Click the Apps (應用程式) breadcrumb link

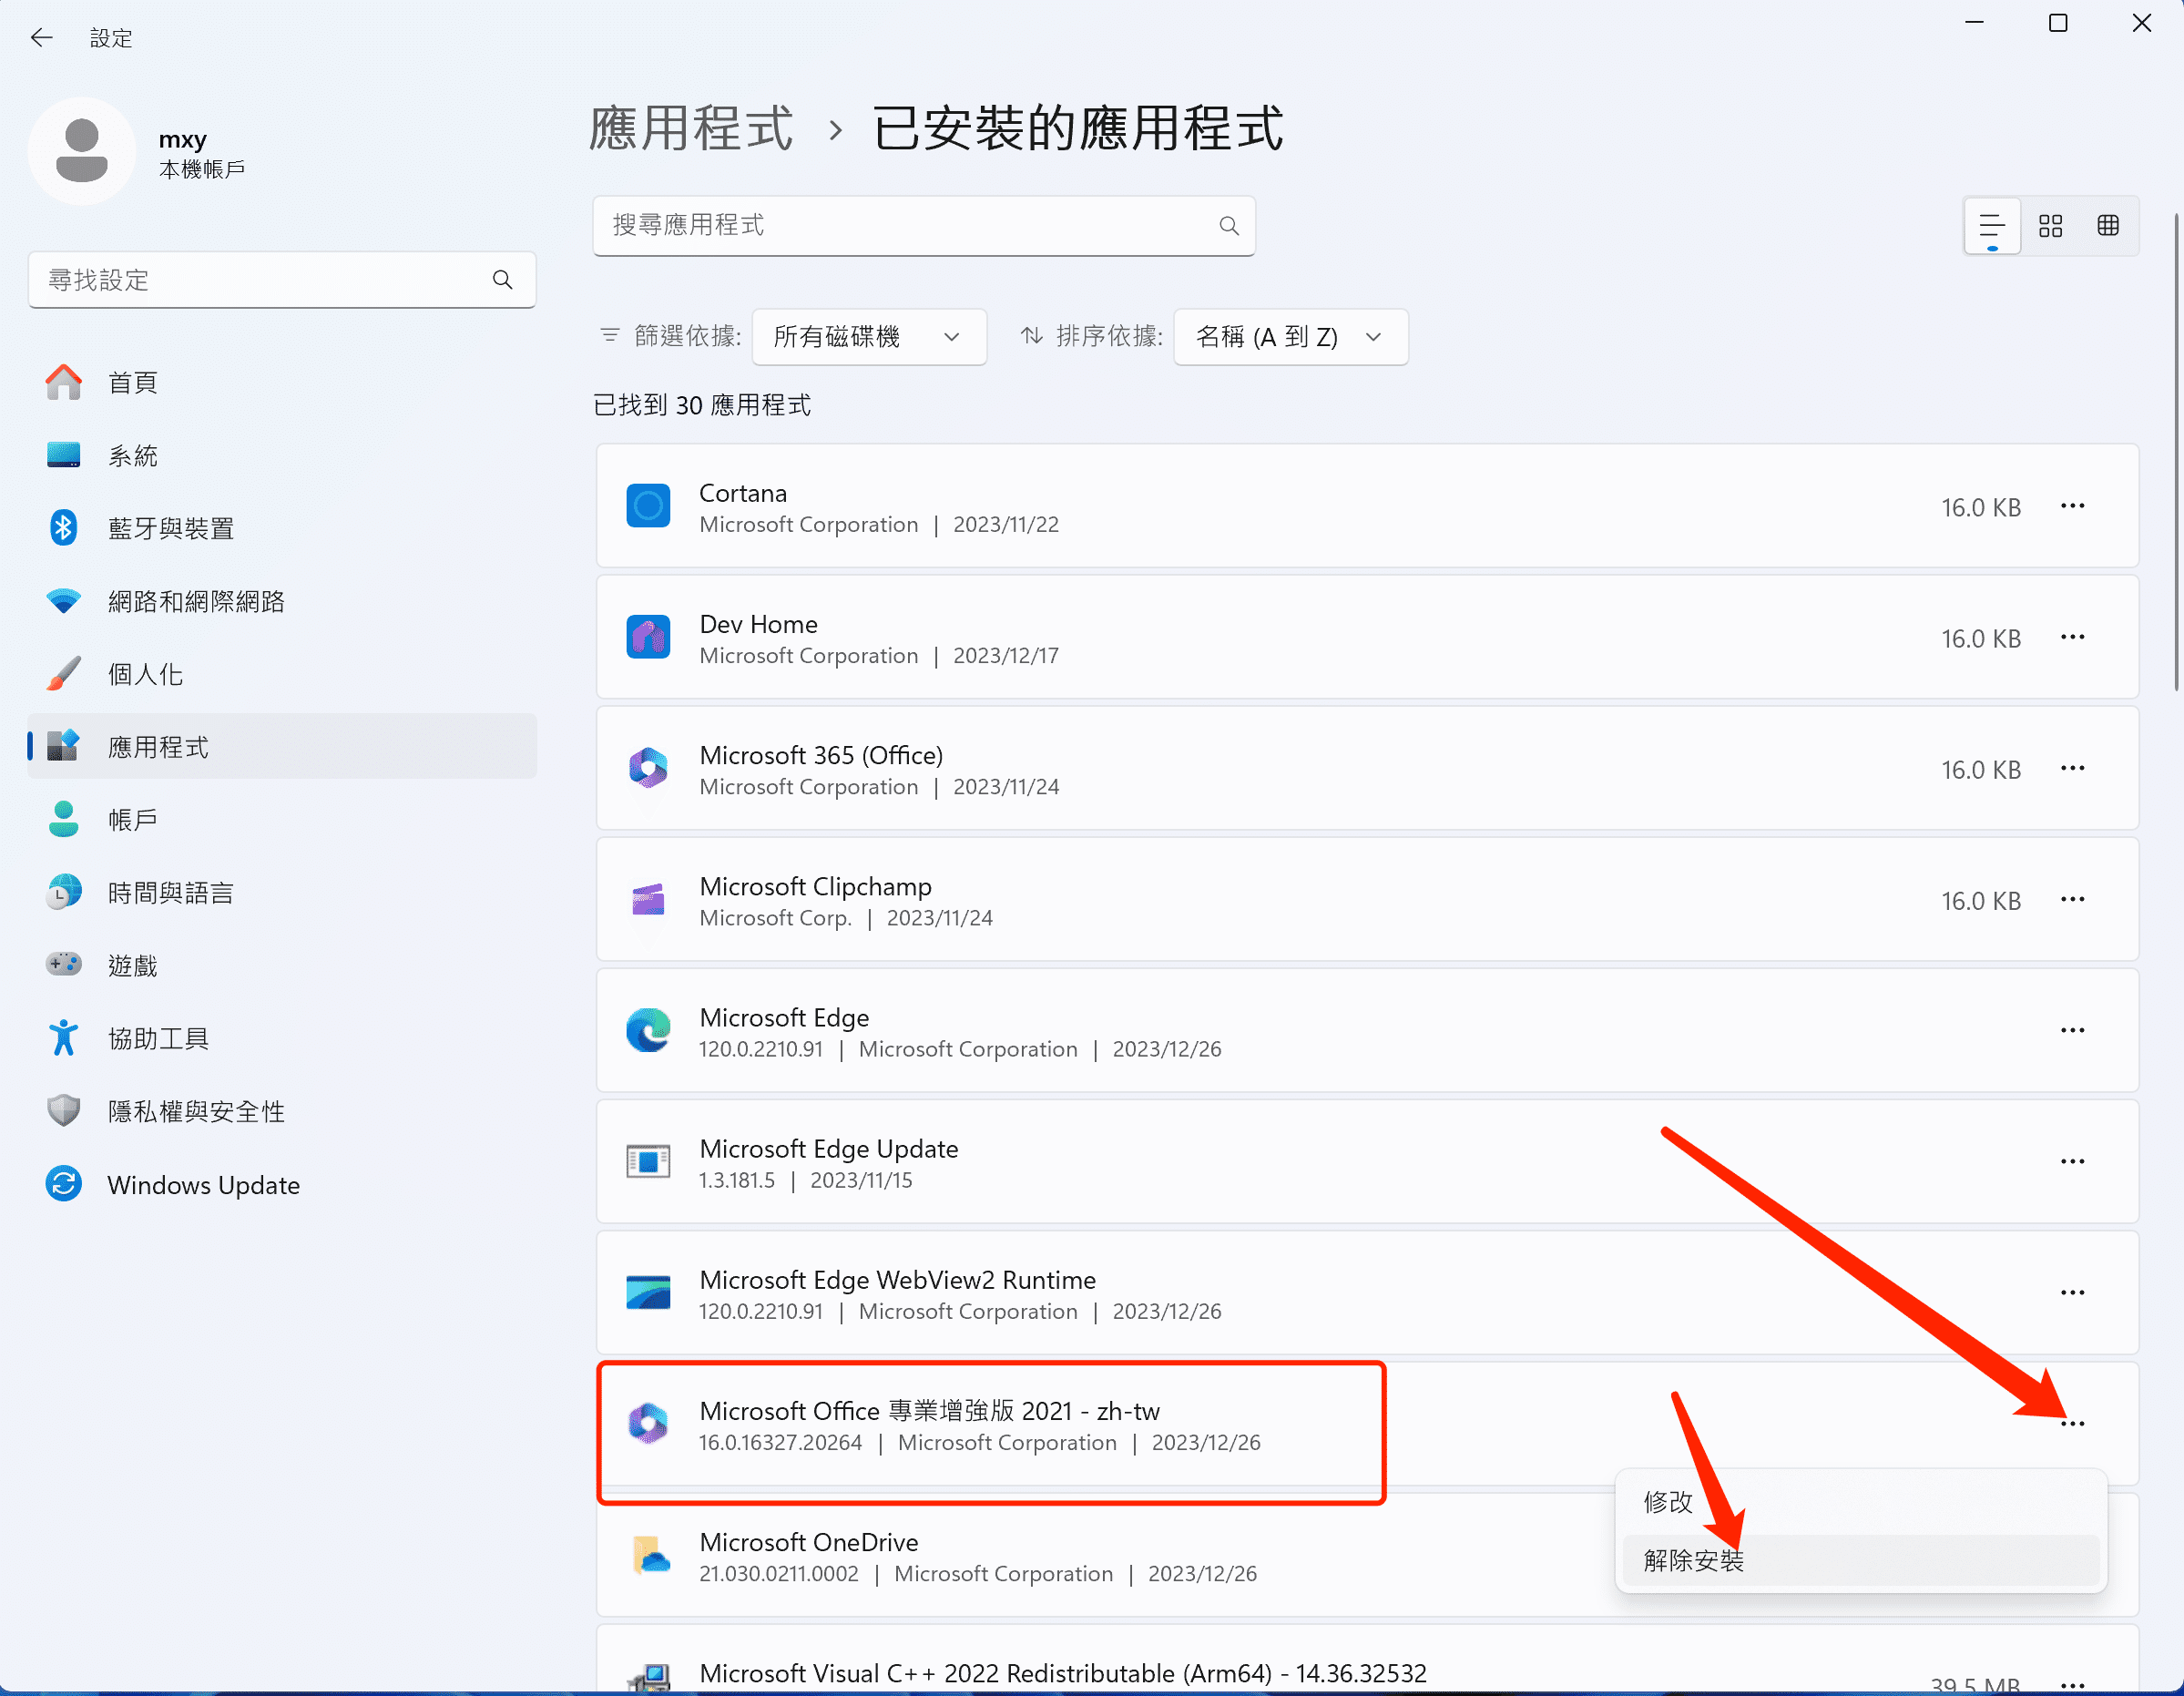691,129
